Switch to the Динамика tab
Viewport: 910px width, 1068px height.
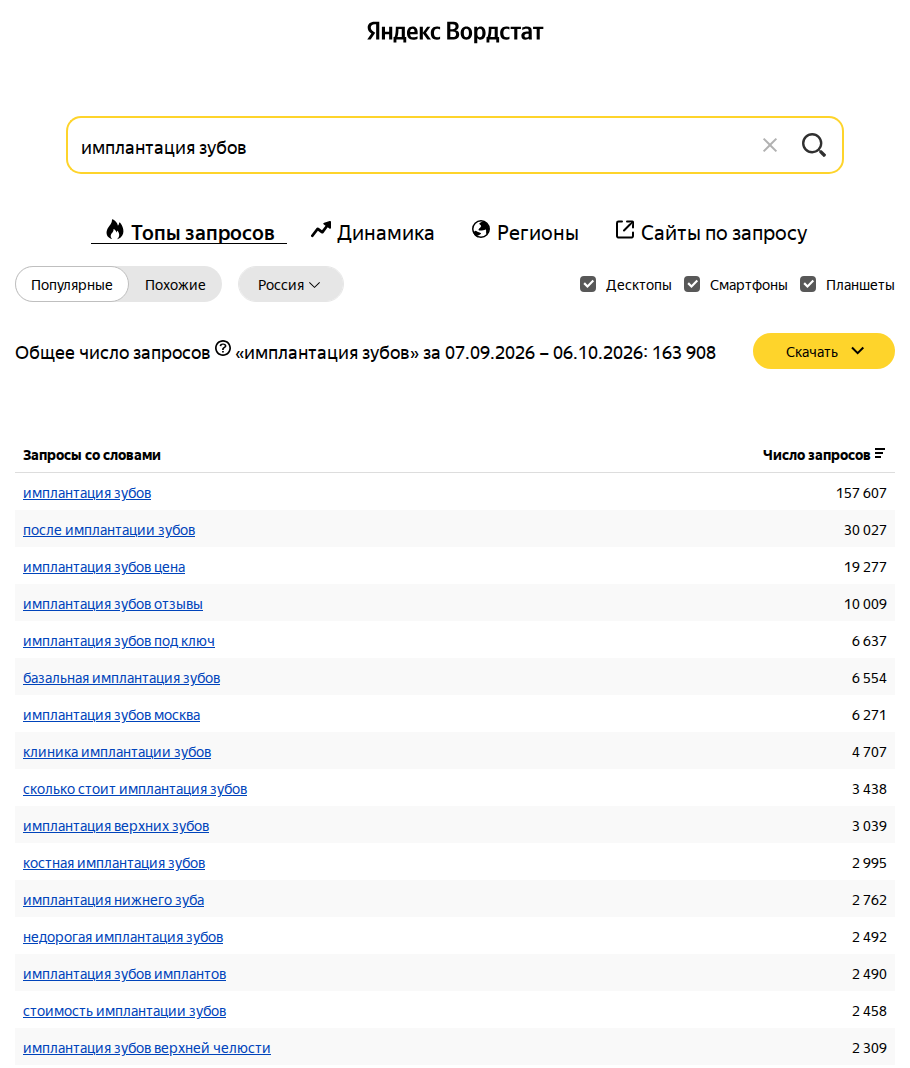pyautogui.click(x=373, y=232)
